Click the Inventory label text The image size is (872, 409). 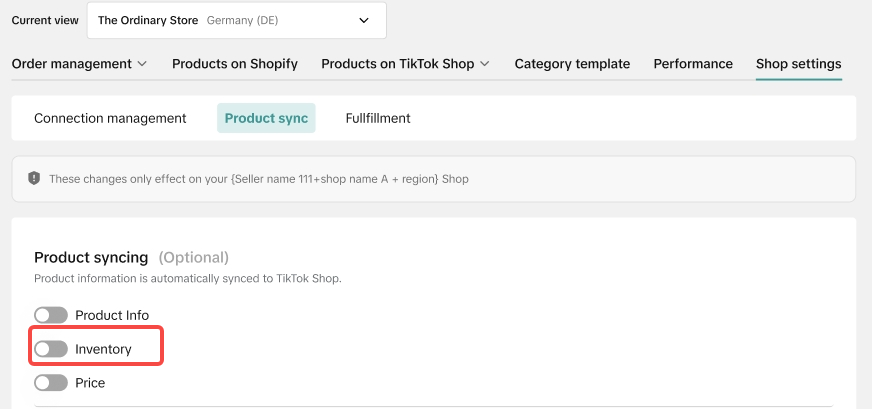103,349
